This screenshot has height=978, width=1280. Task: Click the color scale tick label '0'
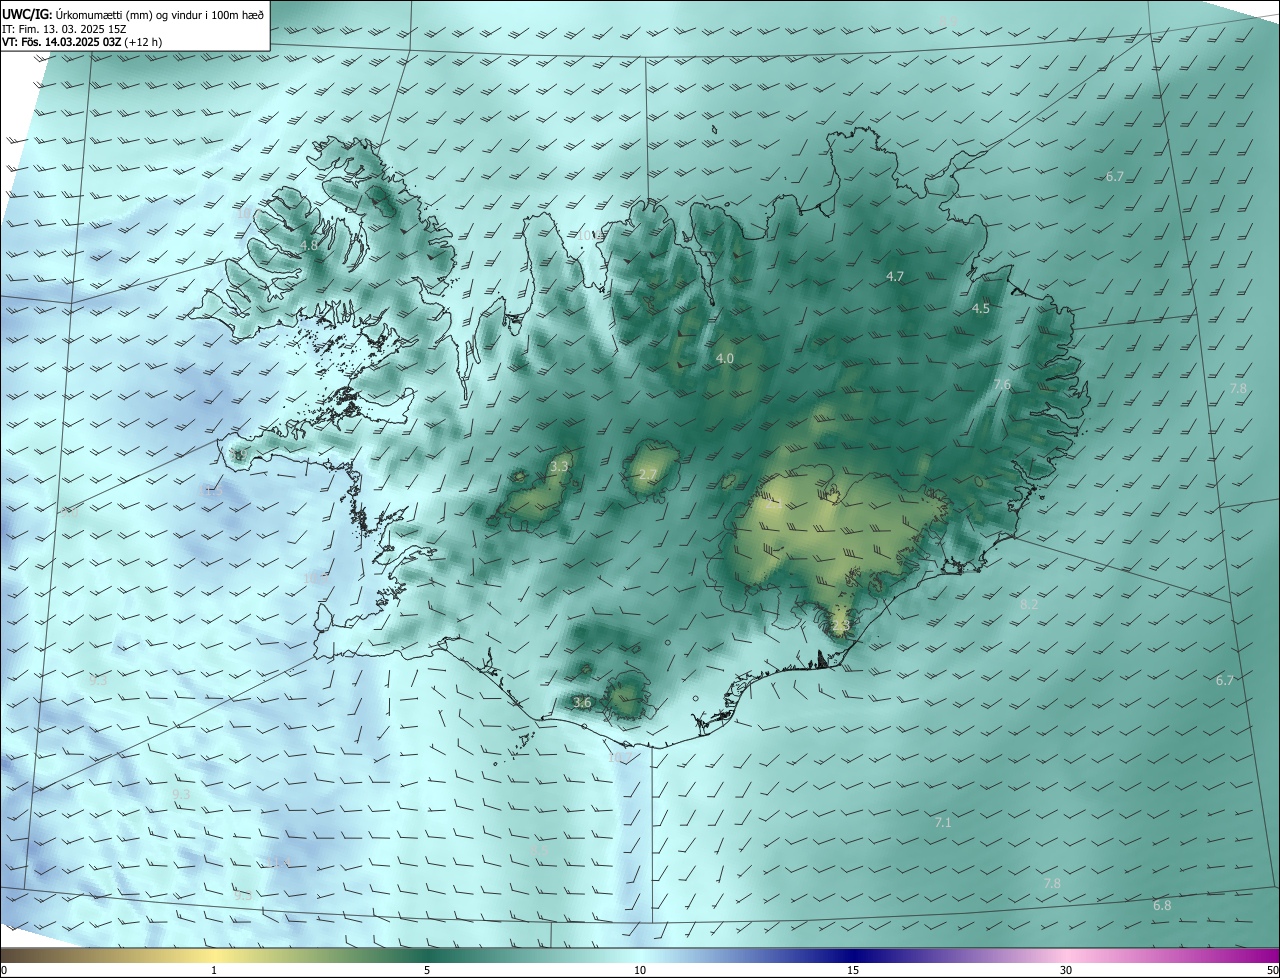pos(4,971)
